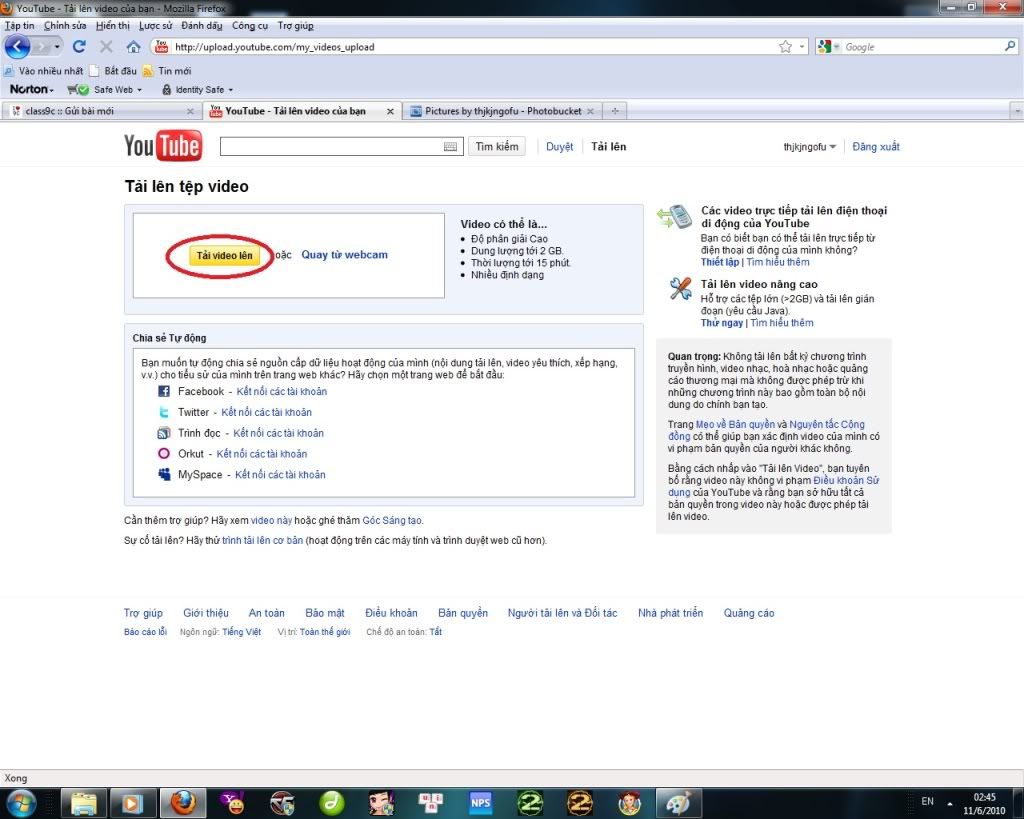Open the Công cụ menu
Image resolution: width=1024 pixels, height=819 pixels.
coord(249,25)
